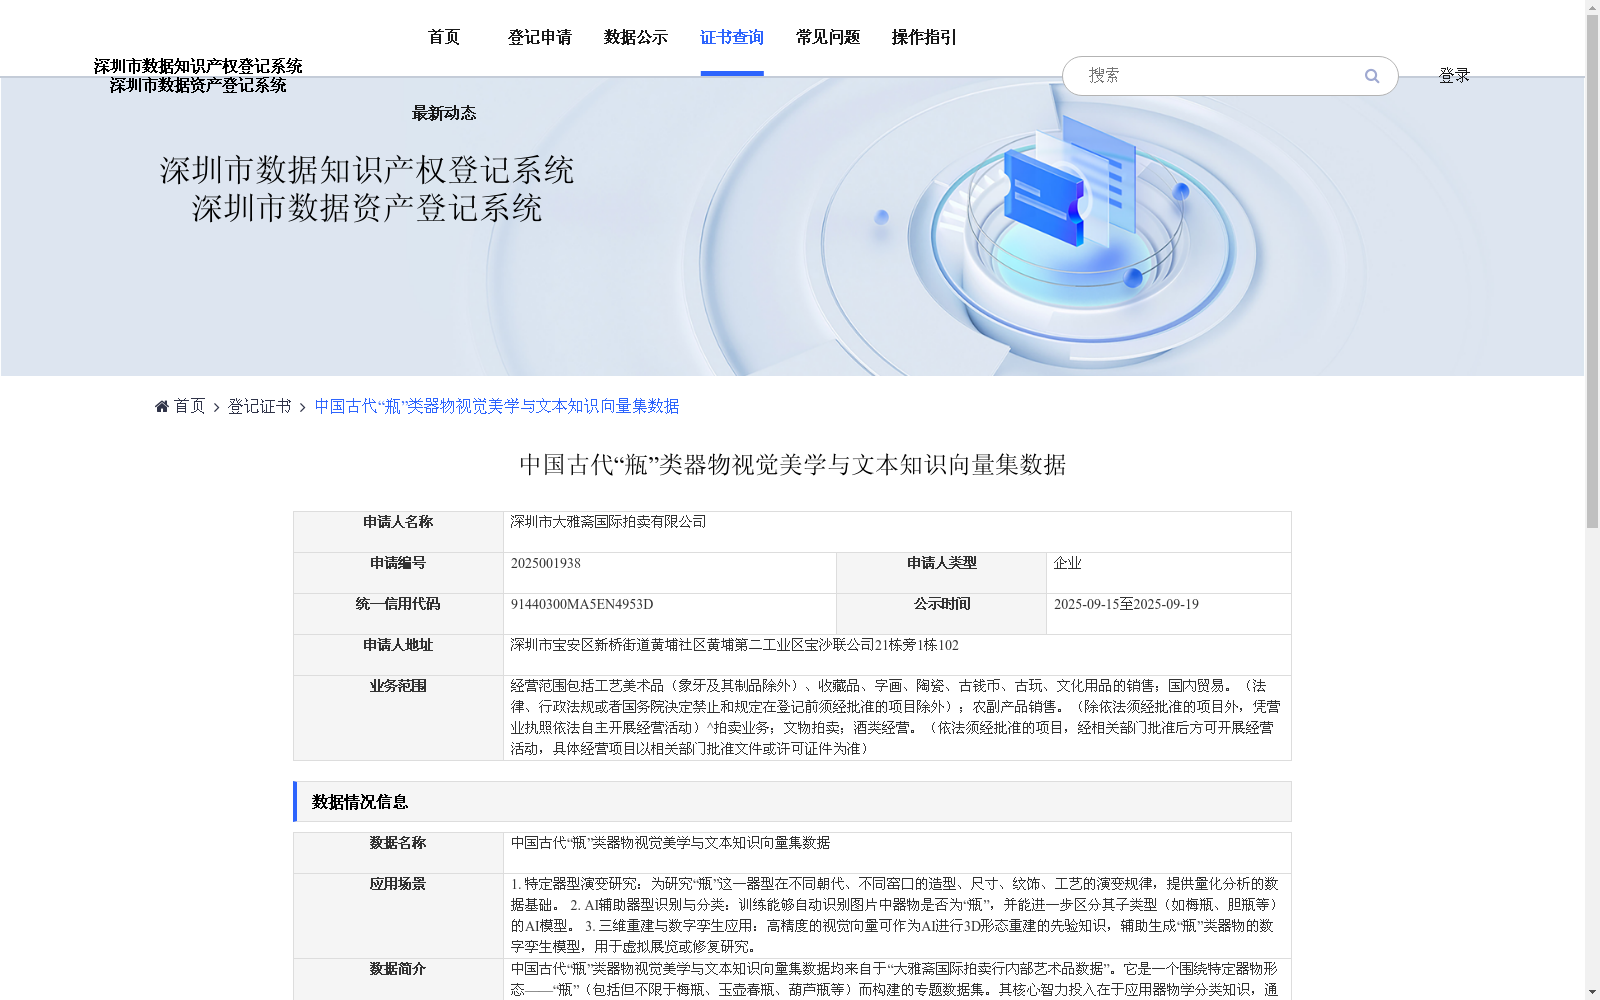Open the 登记证书 breadcrumb link
The height and width of the screenshot is (1000, 1600).
click(x=258, y=406)
